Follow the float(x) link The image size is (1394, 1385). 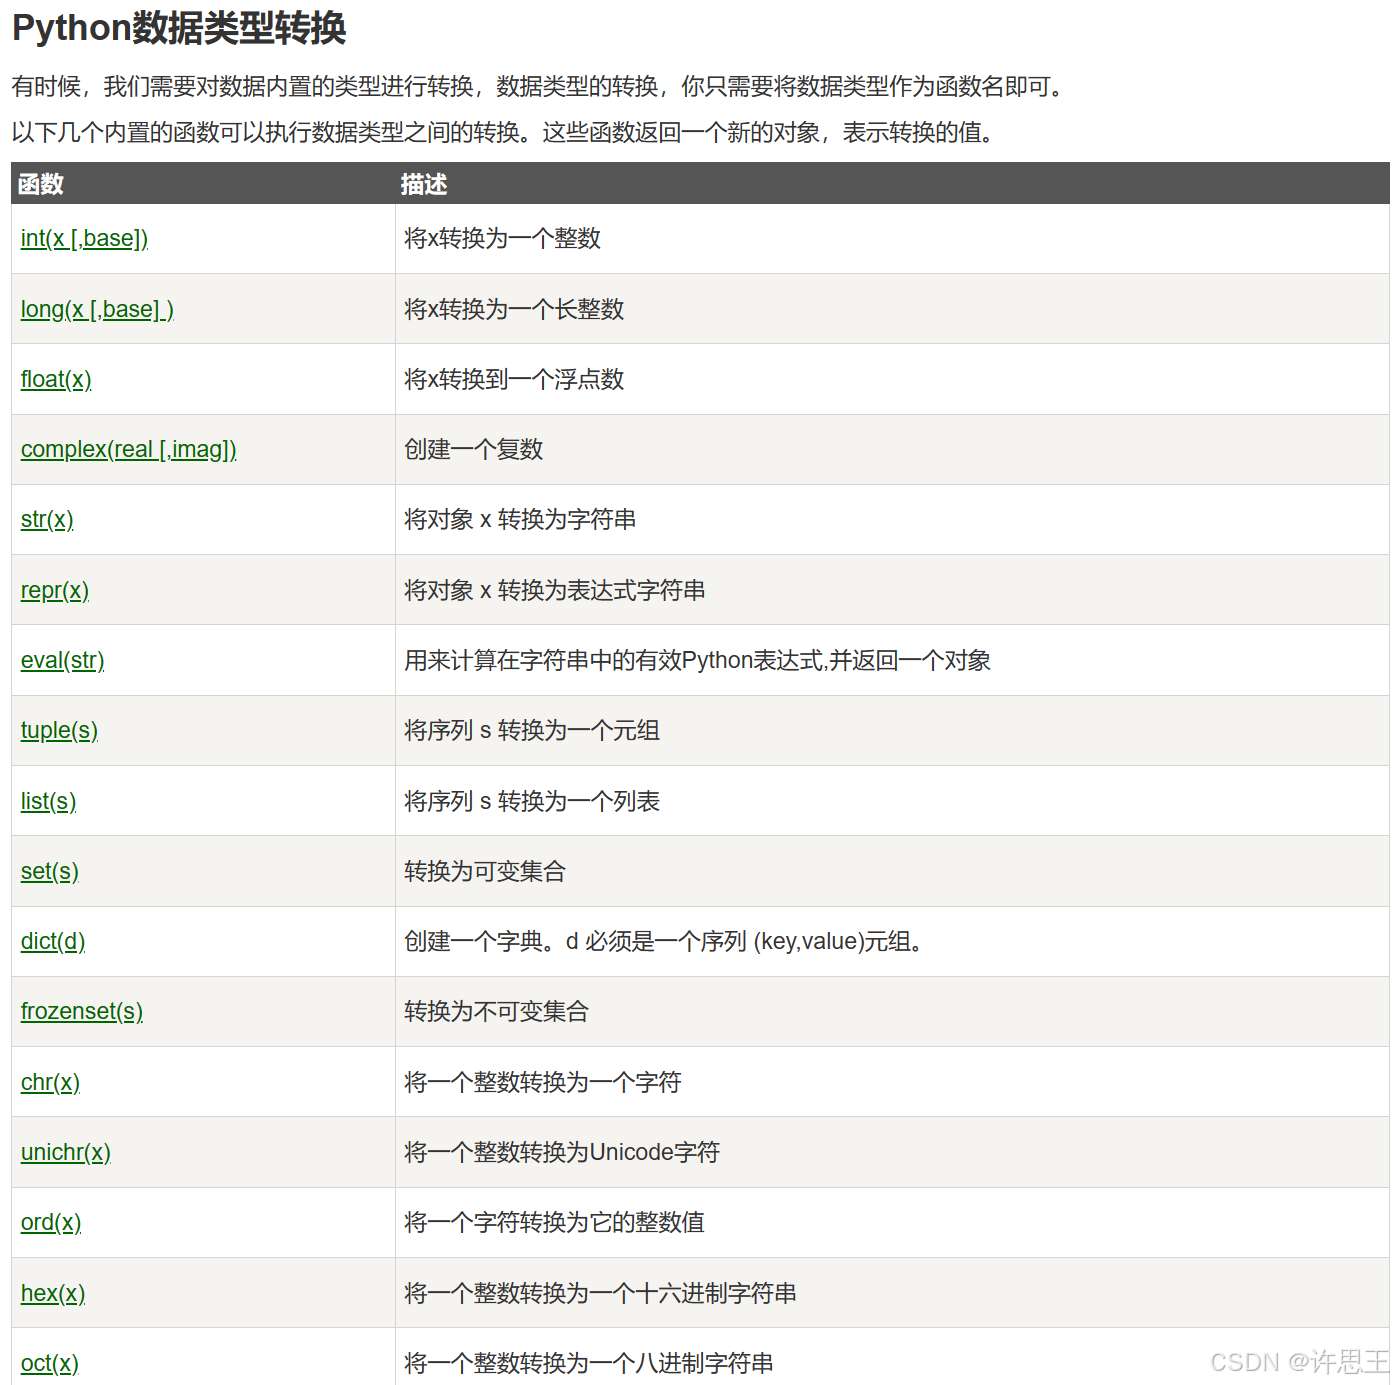tap(56, 379)
